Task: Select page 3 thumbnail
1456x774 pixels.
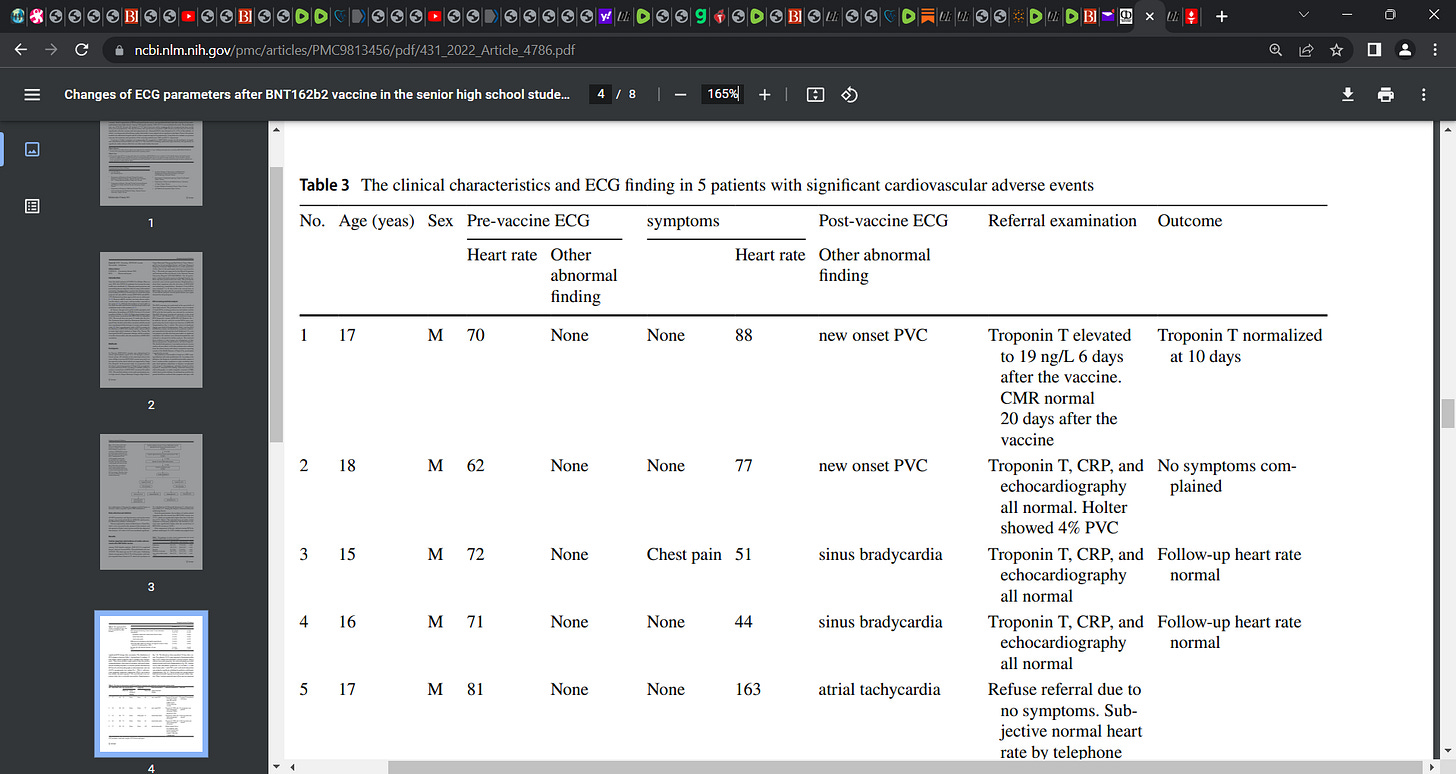Action: click(151, 502)
